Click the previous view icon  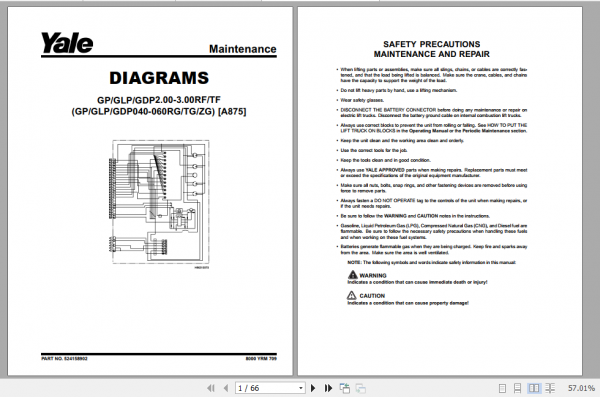pos(344,388)
